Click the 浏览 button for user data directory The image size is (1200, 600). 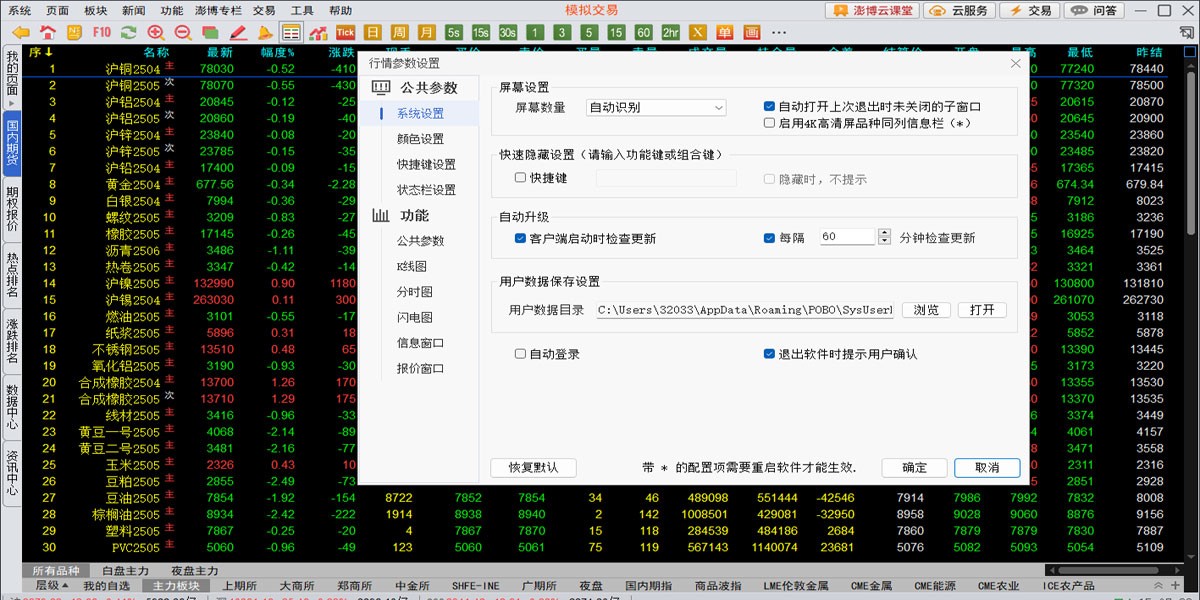point(926,310)
